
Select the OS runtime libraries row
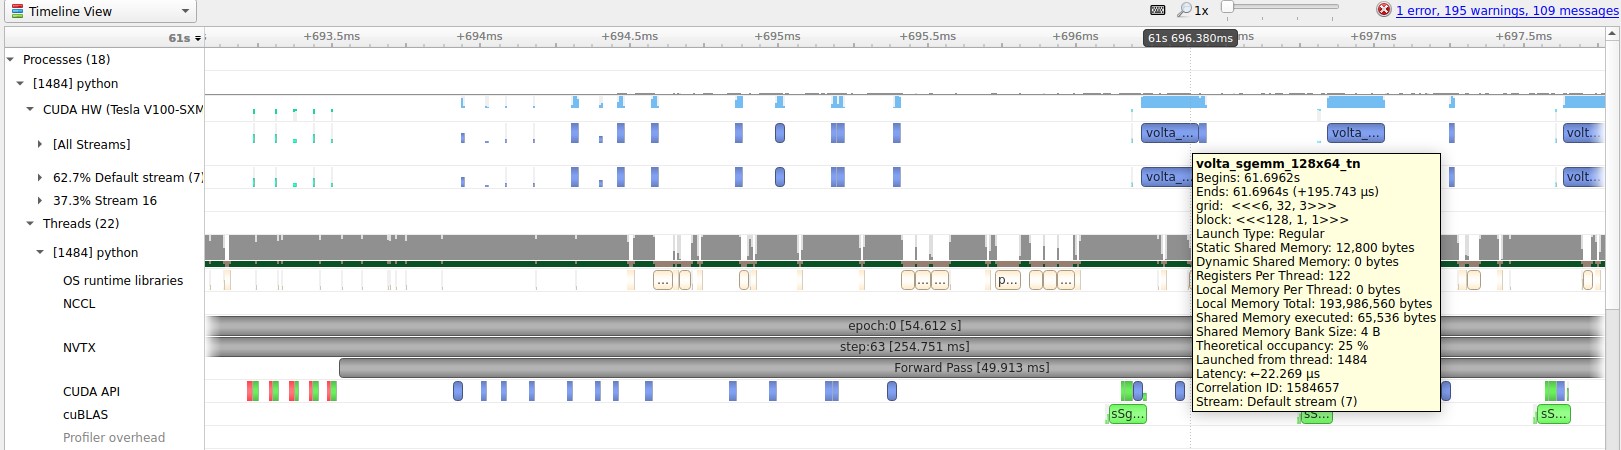tap(123, 281)
